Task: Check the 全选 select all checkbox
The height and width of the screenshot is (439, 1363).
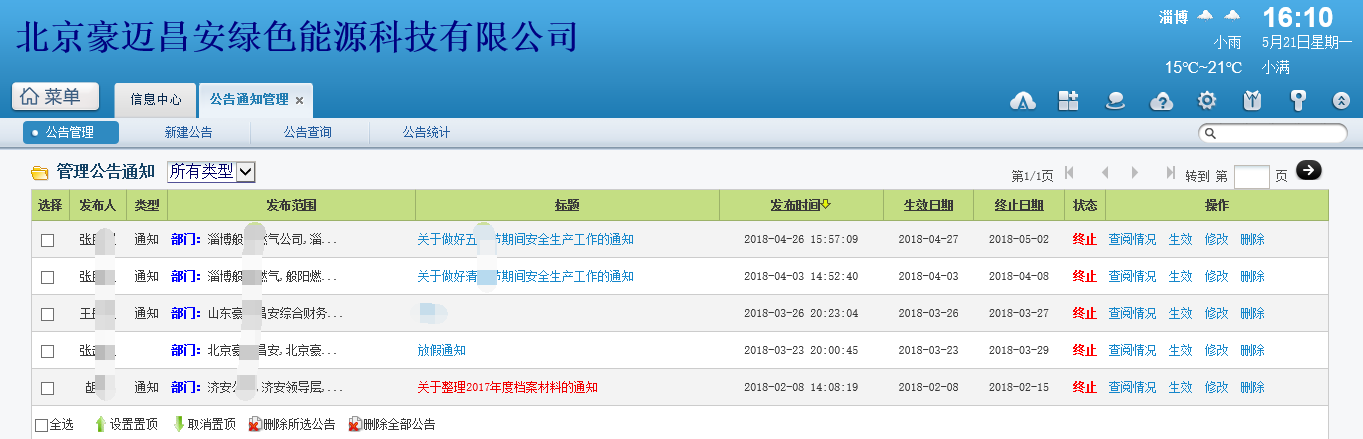Action: 41,425
